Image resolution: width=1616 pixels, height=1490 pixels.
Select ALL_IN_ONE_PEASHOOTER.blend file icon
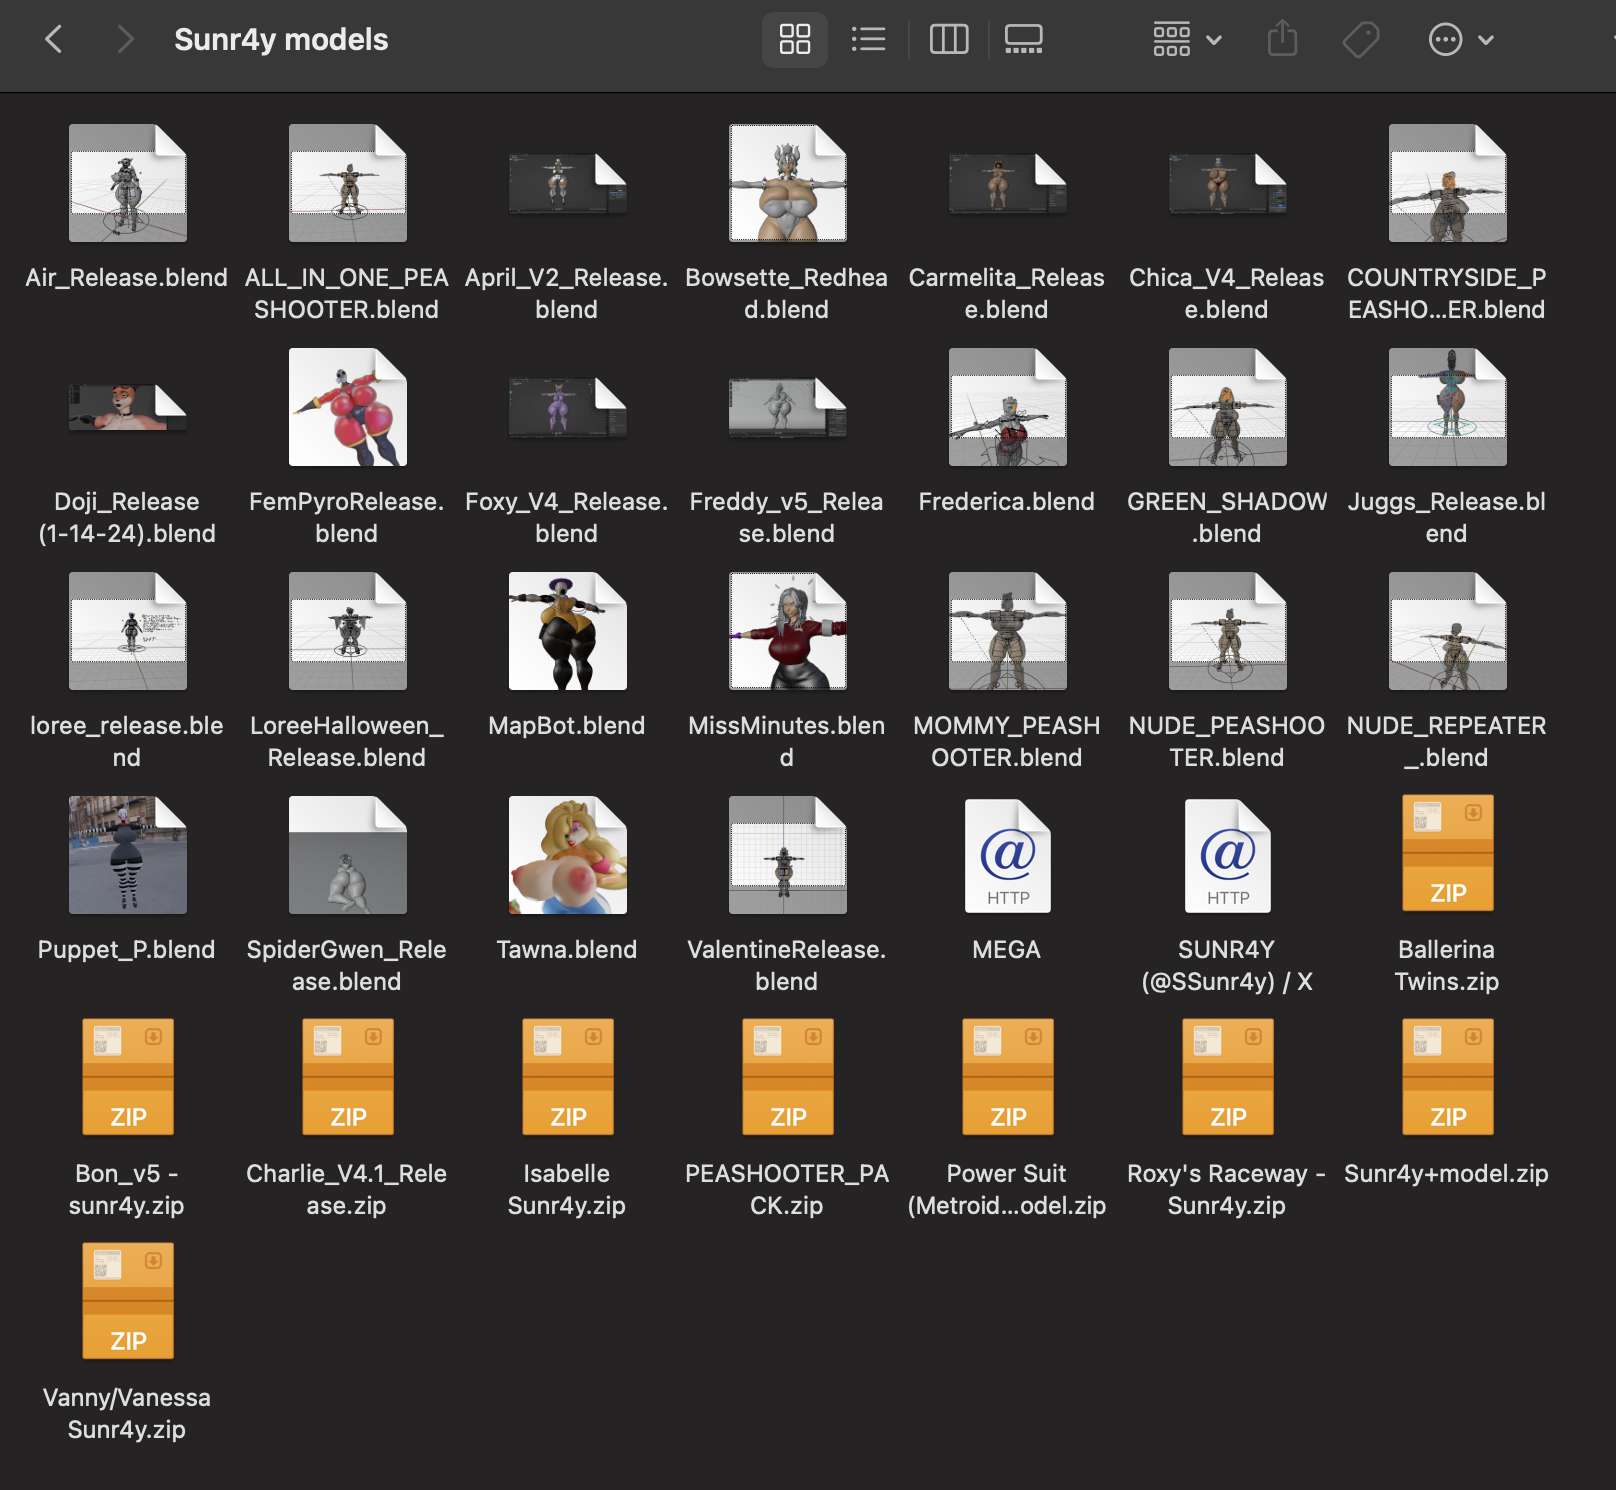(x=348, y=183)
